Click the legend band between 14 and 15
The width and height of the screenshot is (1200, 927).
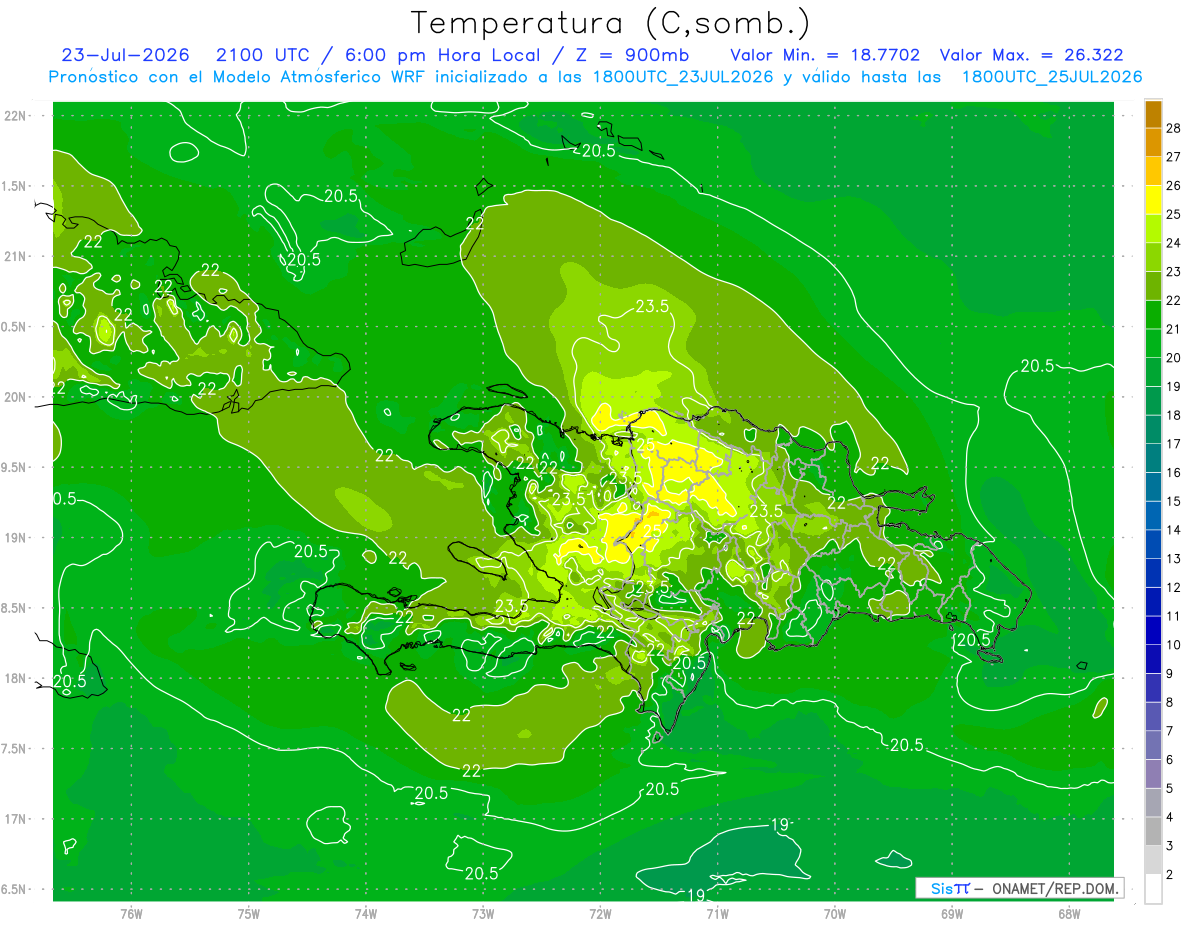tap(1153, 516)
